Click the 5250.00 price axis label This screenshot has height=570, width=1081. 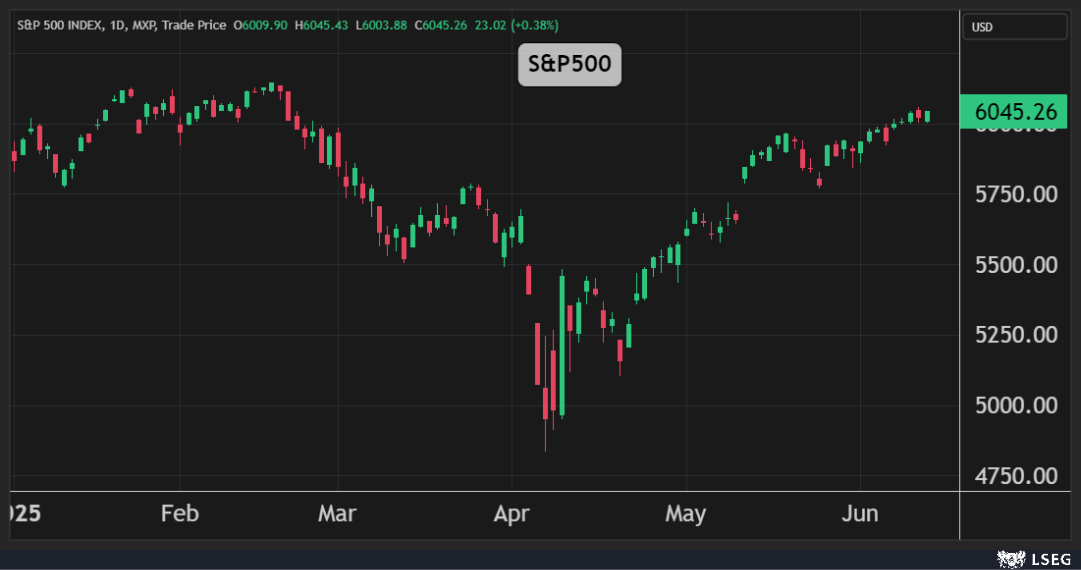[x=1014, y=335]
